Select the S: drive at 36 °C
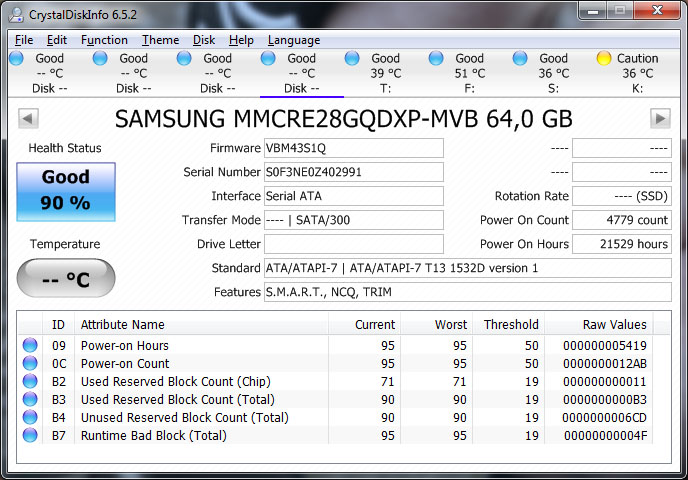The width and height of the screenshot is (688, 480). click(554, 73)
